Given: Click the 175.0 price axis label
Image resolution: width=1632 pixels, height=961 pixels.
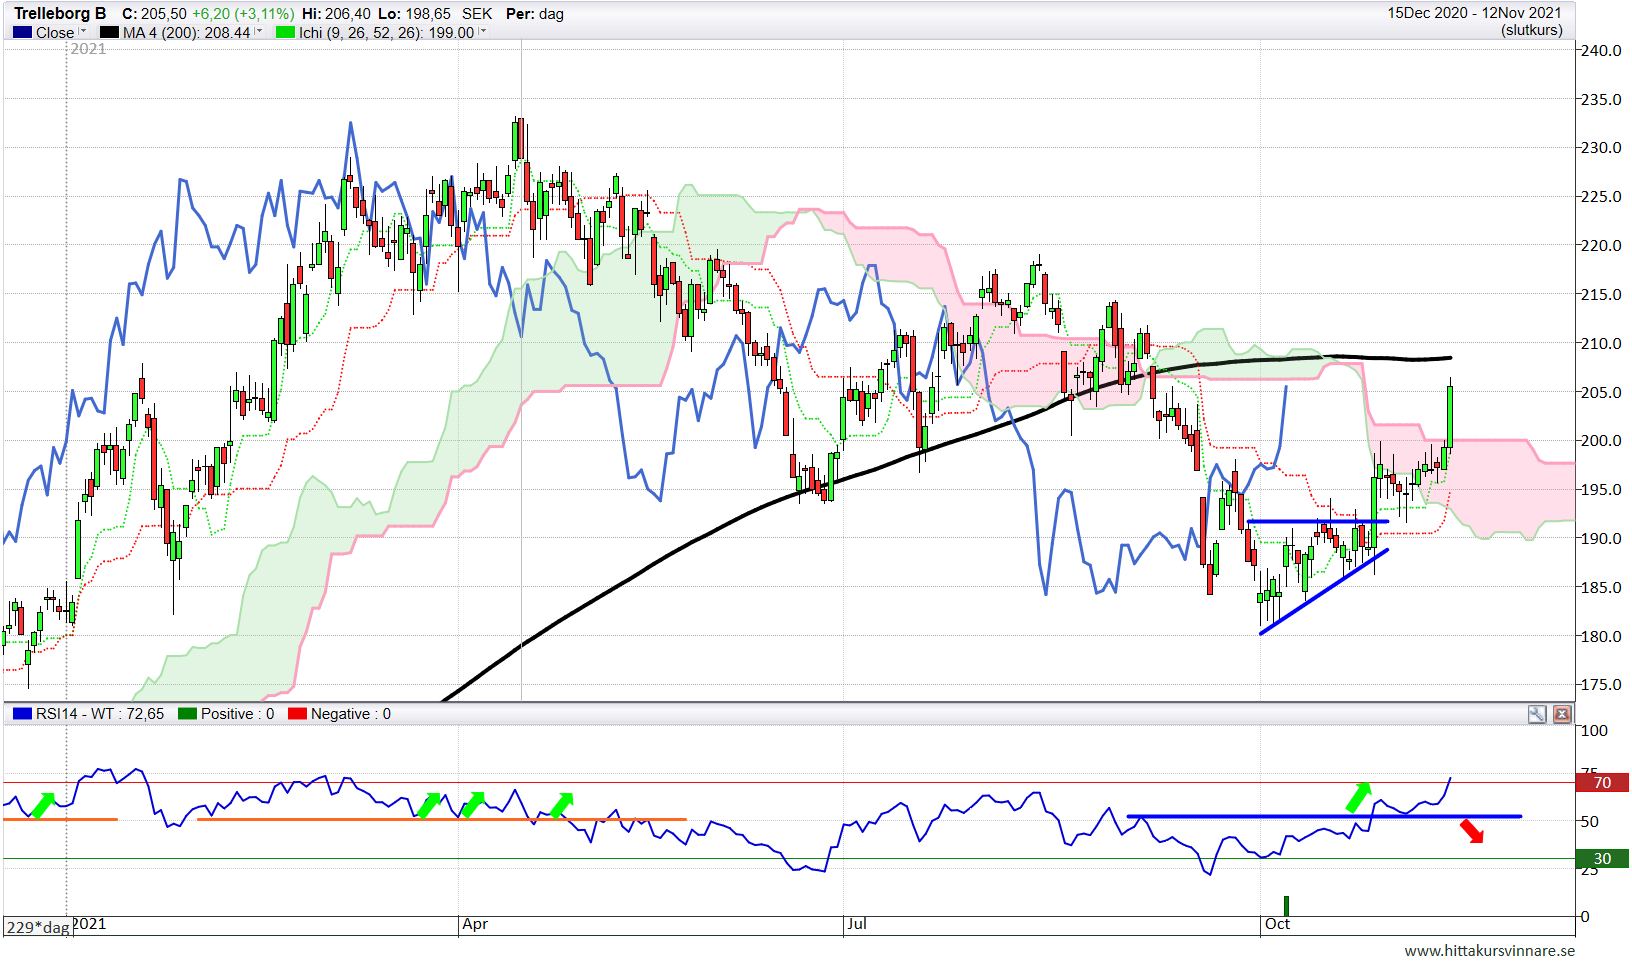Looking at the screenshot, I should pos(1601,685).
